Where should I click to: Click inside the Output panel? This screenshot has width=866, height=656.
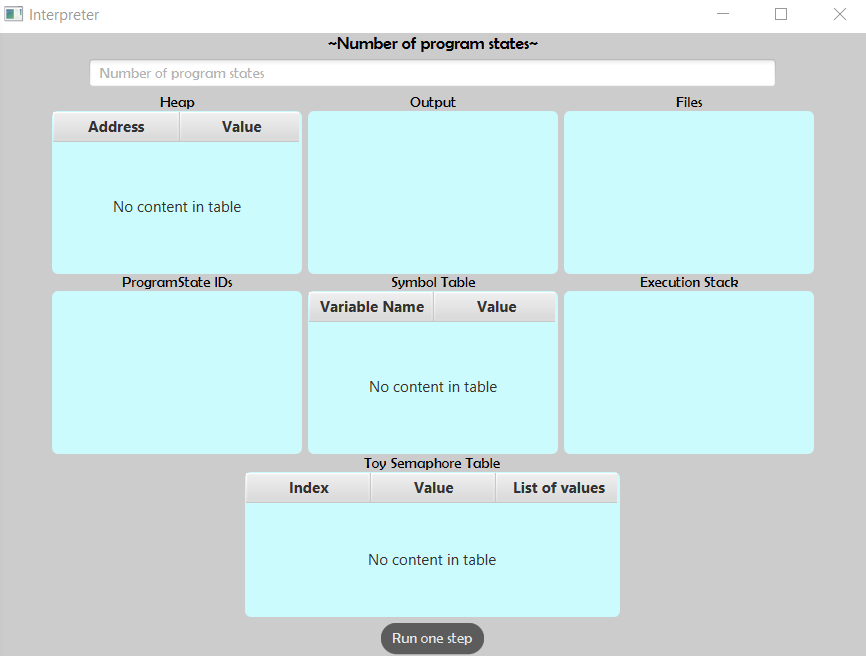pyautogui.click(x=432, y=192)
